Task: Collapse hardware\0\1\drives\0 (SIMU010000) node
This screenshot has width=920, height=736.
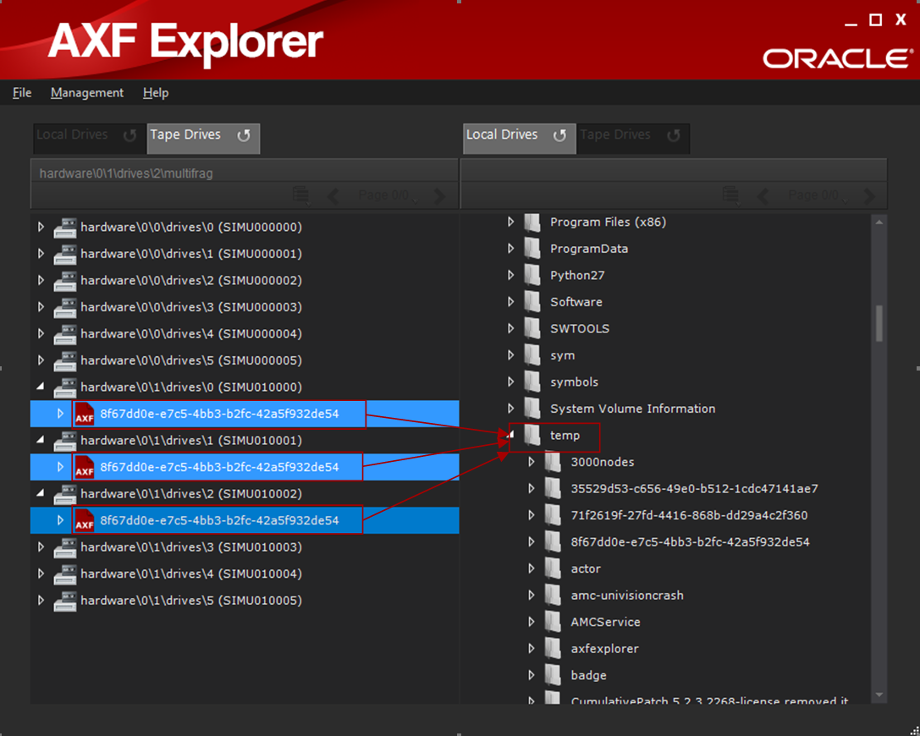Action: (40, 387)
